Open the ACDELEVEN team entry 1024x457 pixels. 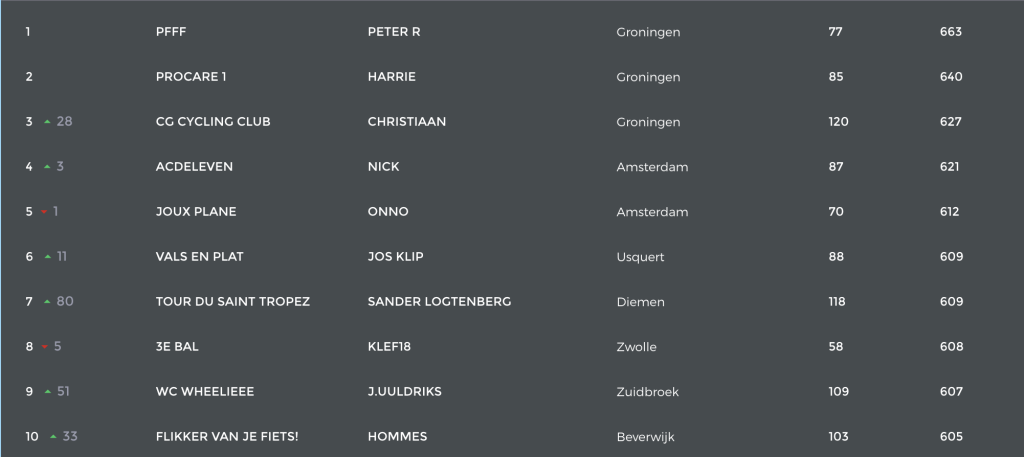tap(194, 167)
